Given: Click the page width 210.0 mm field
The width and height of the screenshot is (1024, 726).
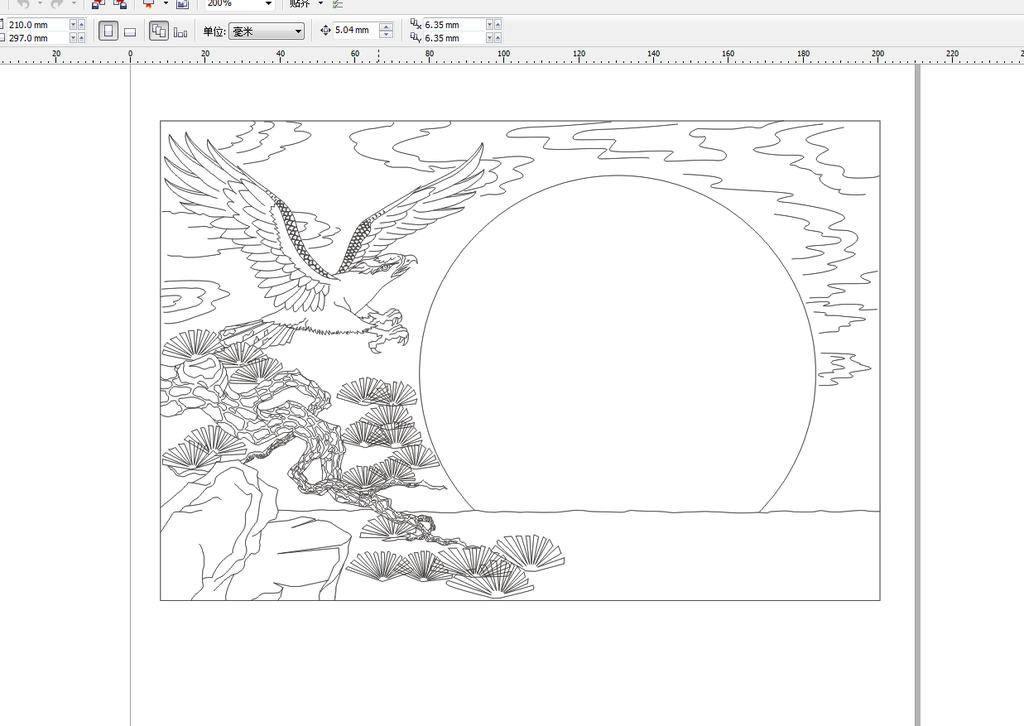Looking at the screenshot, I should [36, 24].
